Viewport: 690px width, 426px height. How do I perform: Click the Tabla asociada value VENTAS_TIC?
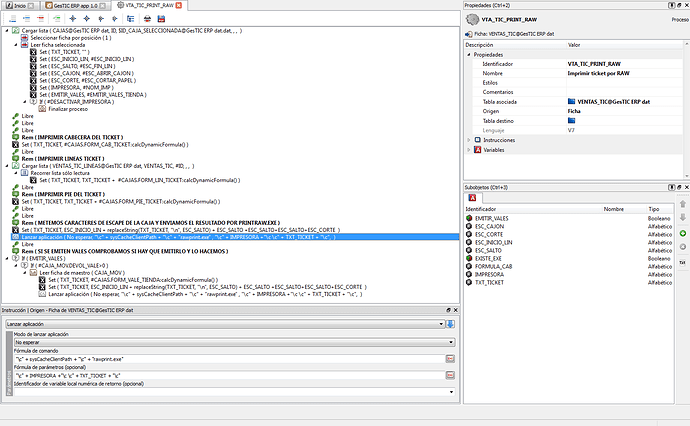[x=613, y=102]
